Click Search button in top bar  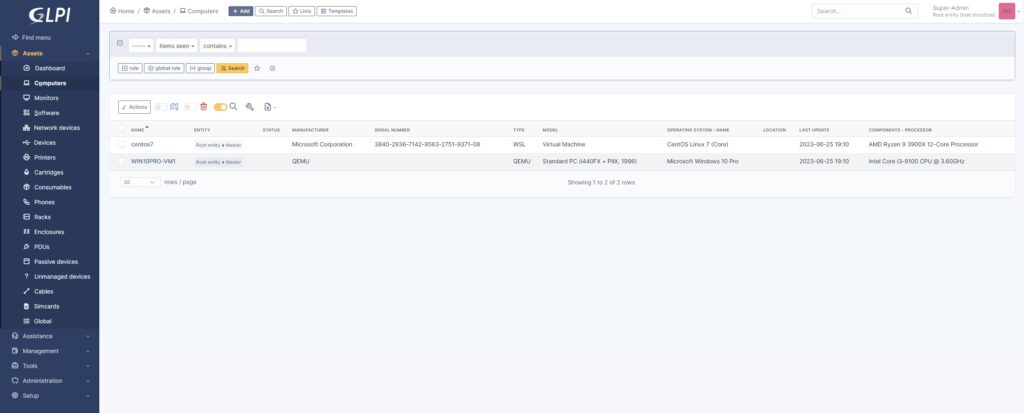point(270,11)
